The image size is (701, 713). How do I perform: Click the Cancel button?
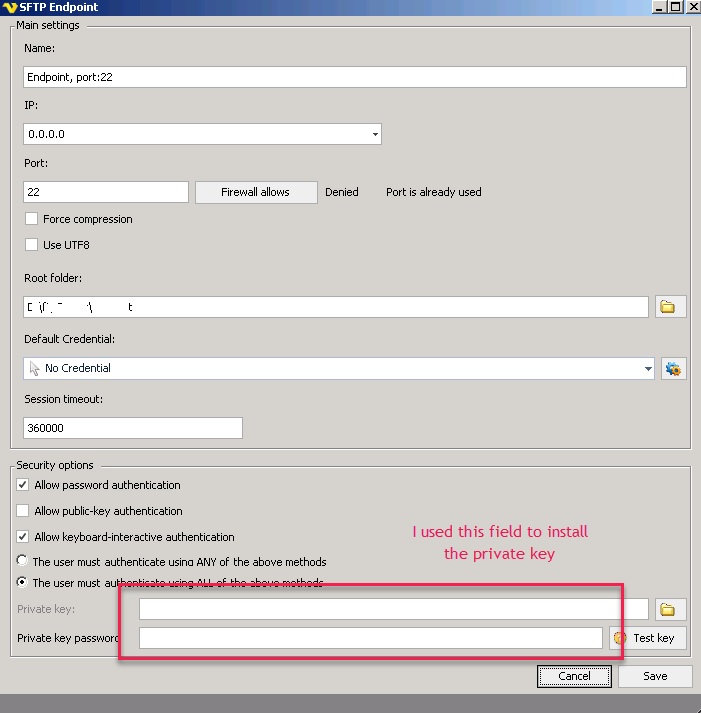tap(574, 676)
